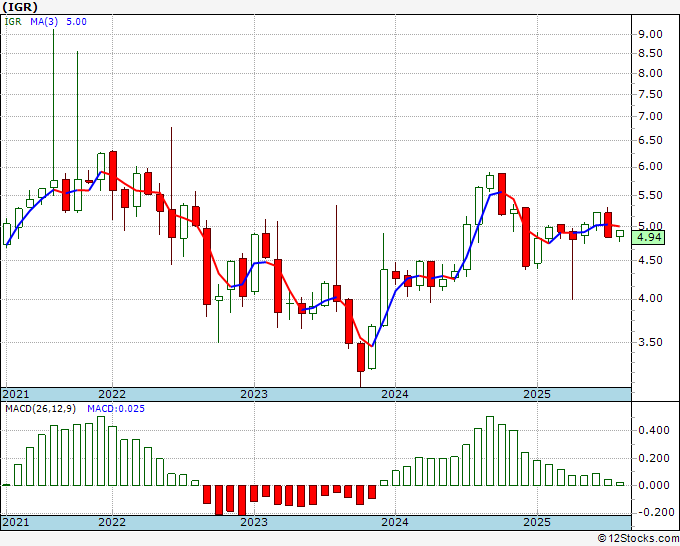Select the green IGR legend label
The height and width of the screenshot is (546, 680).
[x=13, y=21]
